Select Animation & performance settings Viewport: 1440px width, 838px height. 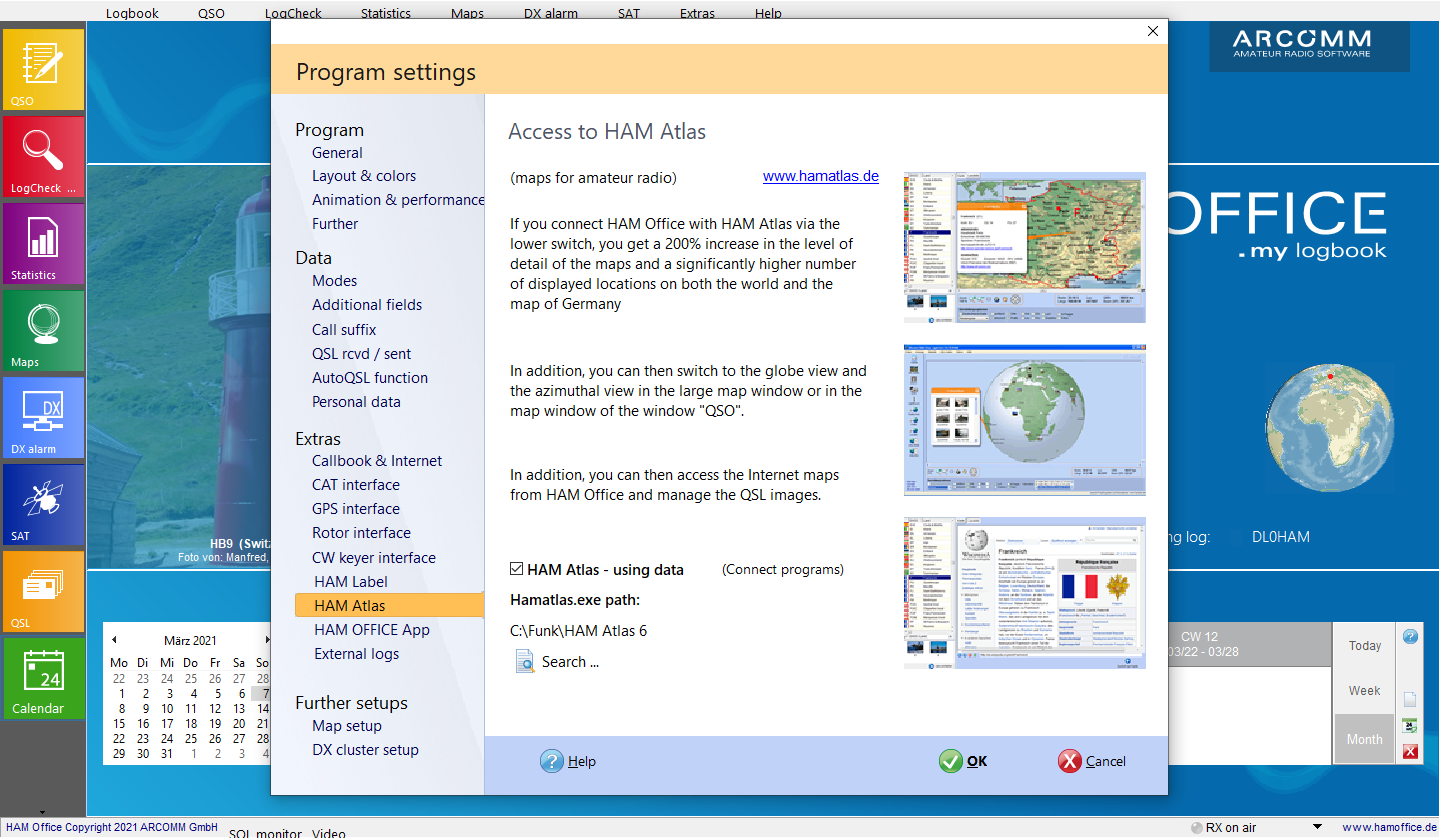(398, 200)
